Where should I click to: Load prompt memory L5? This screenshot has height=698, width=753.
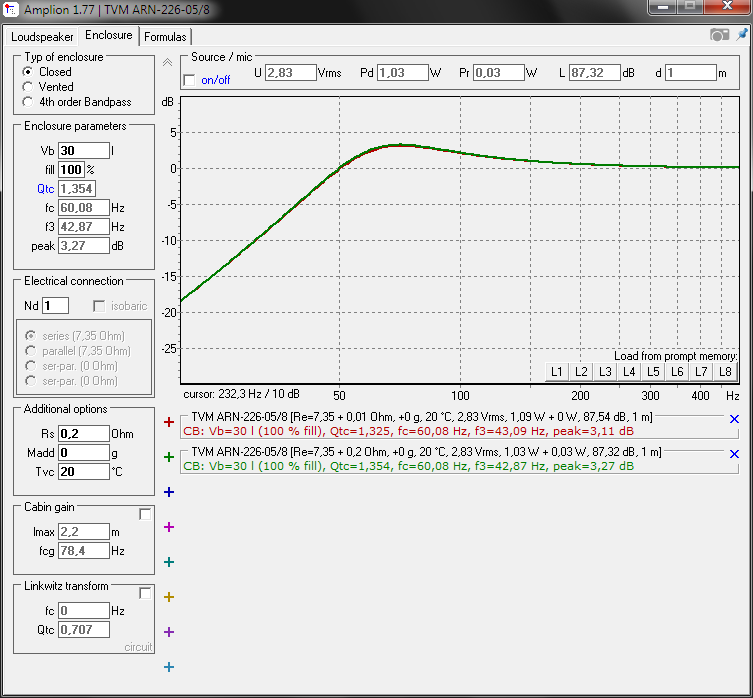click(x=653, y=372)
